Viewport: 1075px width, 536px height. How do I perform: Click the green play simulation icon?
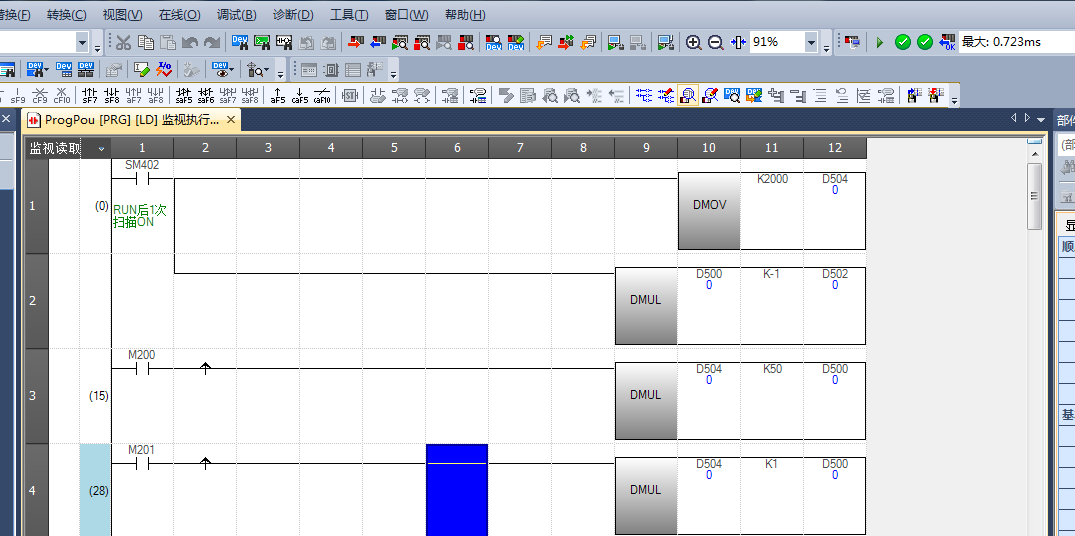coord(879,43)
